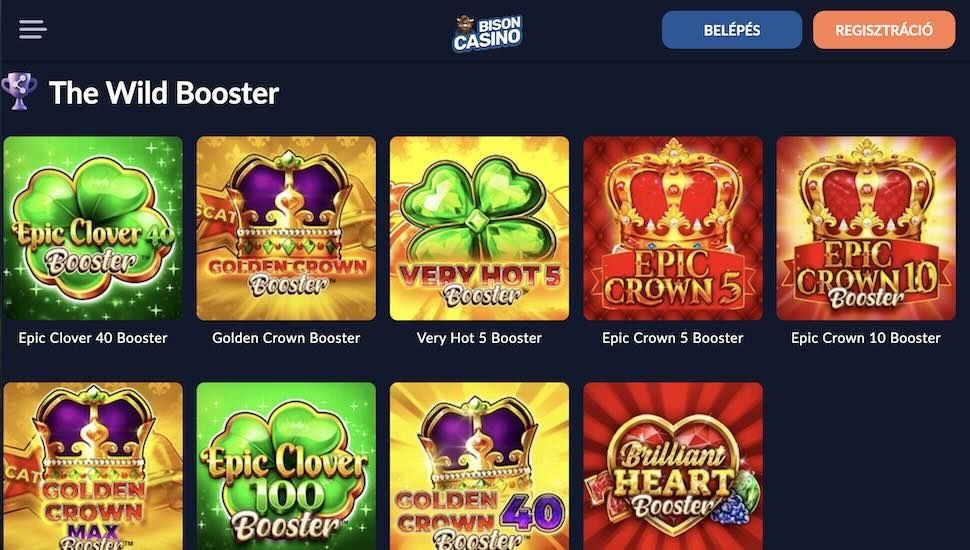Select the Golden Crown 40 Booster tile
Screen dimensions: 970x550
tap(479, 466)
